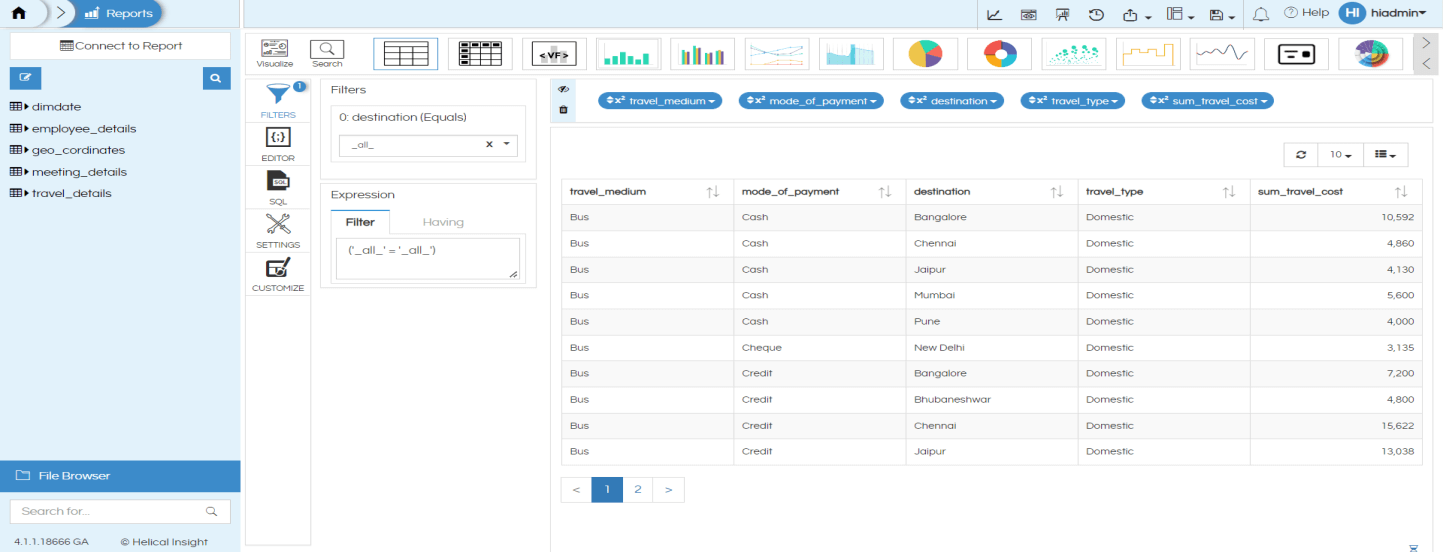
Task: Select the card widget visualization
Action: point(1297,54)
